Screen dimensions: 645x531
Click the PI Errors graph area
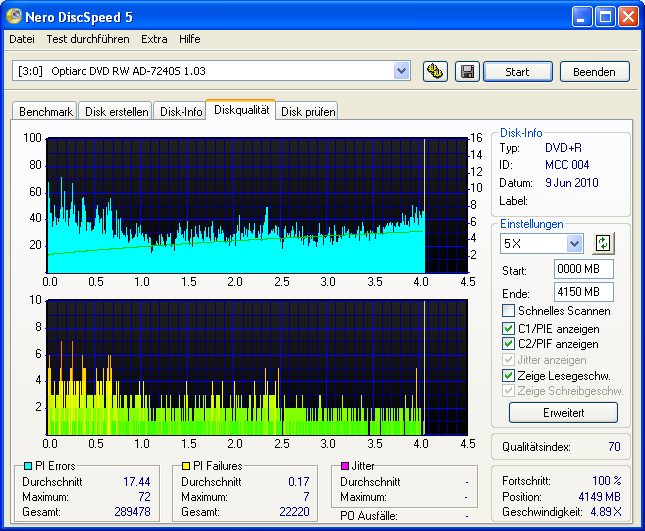click(x=257, y=205)
